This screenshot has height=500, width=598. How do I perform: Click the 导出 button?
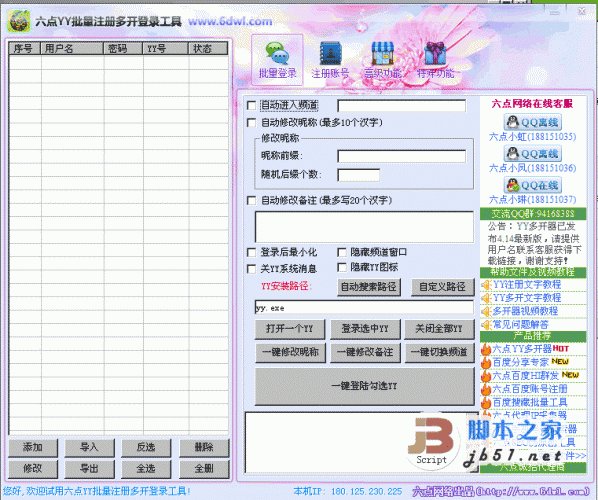pos(89,469)
